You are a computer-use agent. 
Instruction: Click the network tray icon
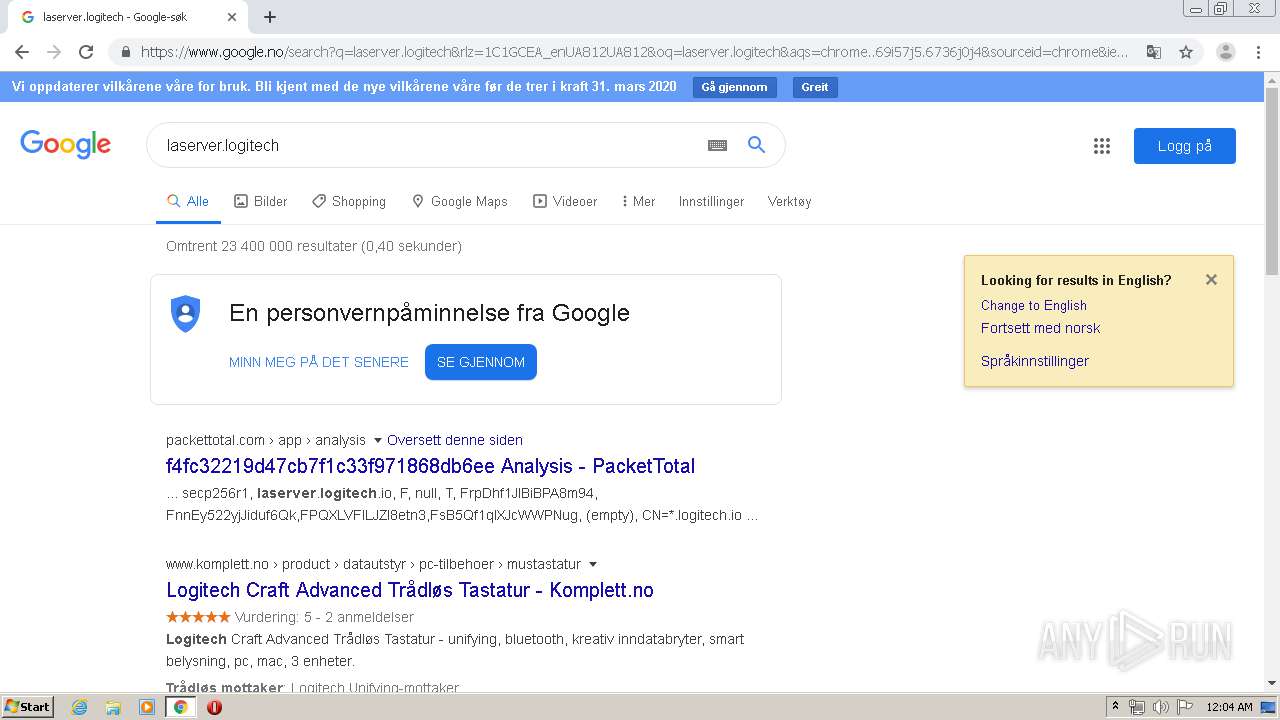pos(1137,707)
